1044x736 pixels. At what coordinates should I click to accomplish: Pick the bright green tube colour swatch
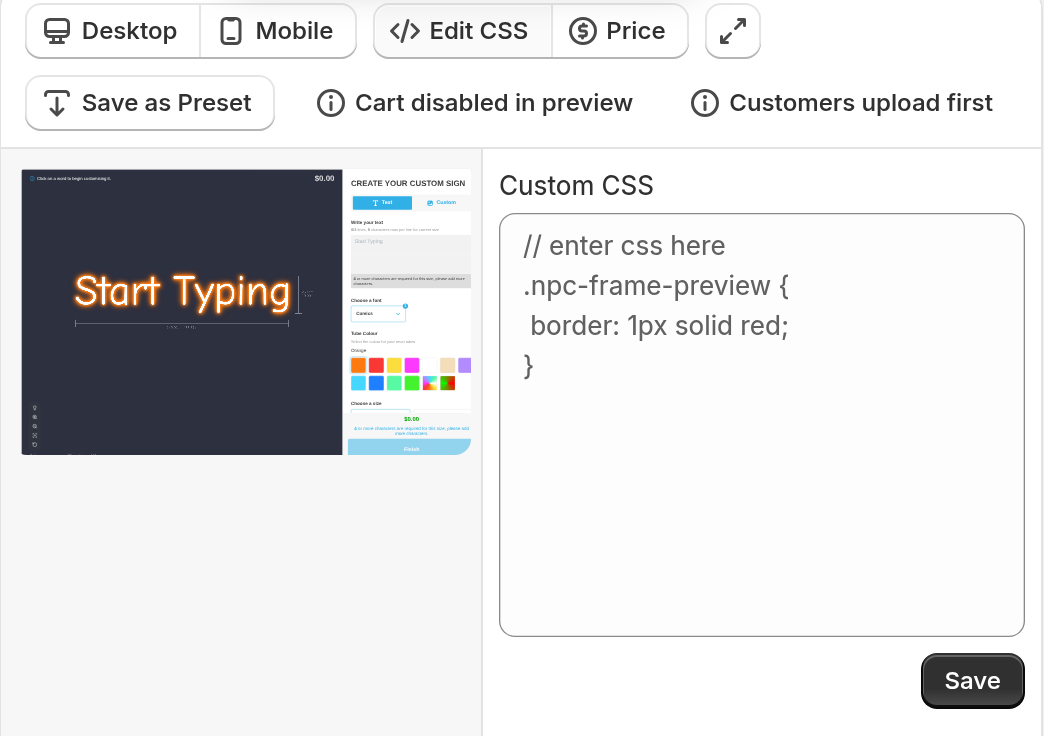pos(412,383)
